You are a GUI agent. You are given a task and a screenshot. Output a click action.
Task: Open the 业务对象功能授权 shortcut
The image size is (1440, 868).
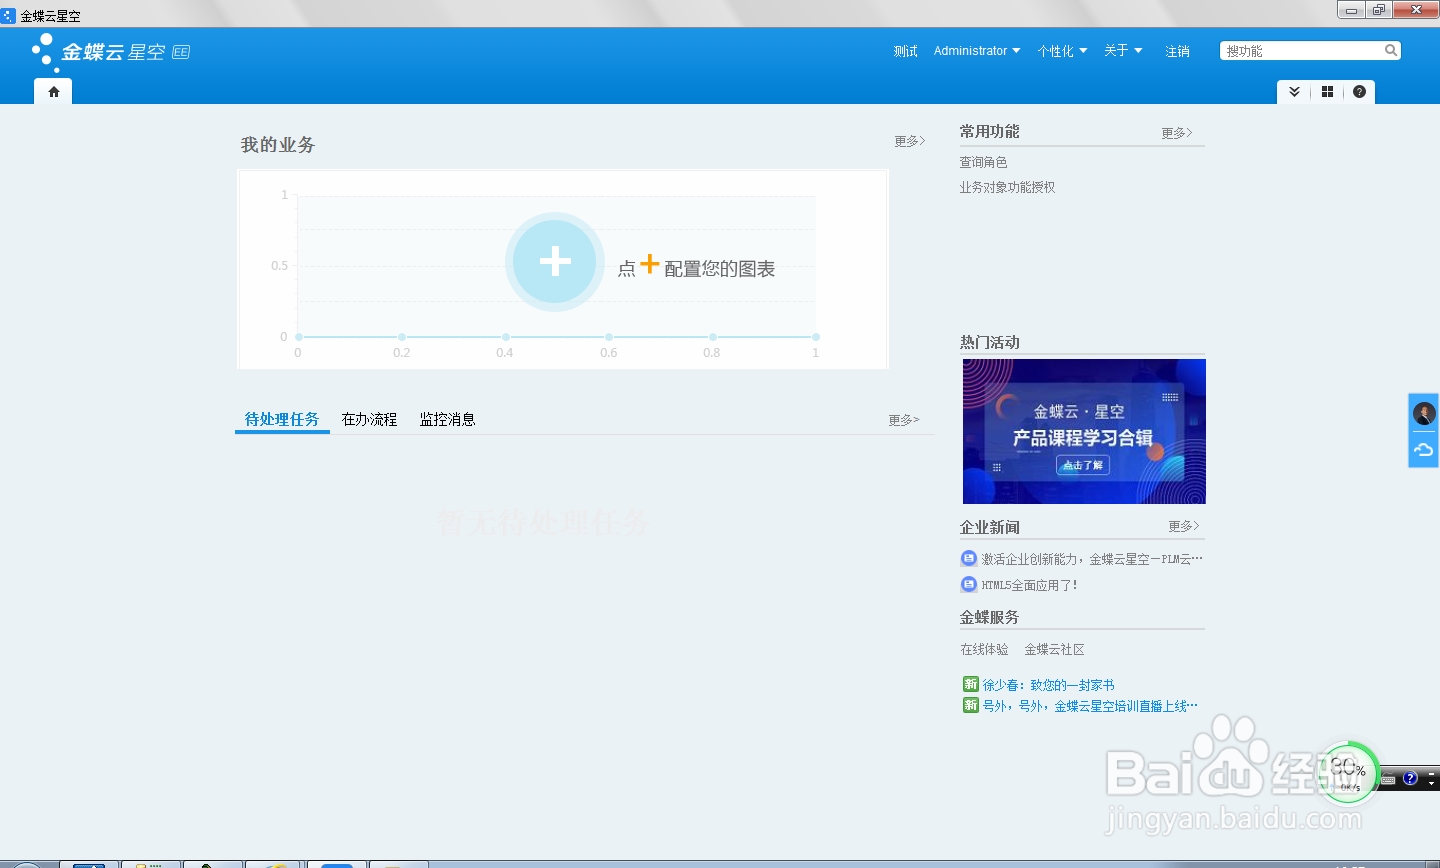point(1007,187)
